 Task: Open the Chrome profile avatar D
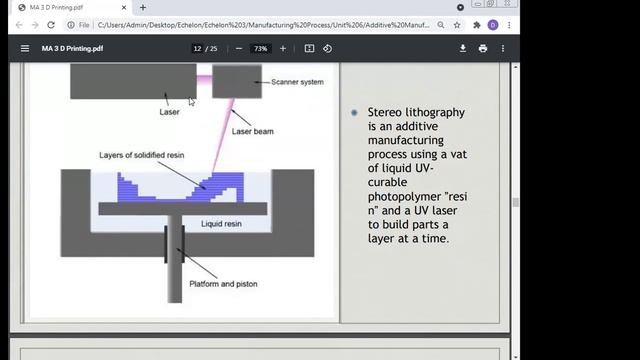coord(493,25)
